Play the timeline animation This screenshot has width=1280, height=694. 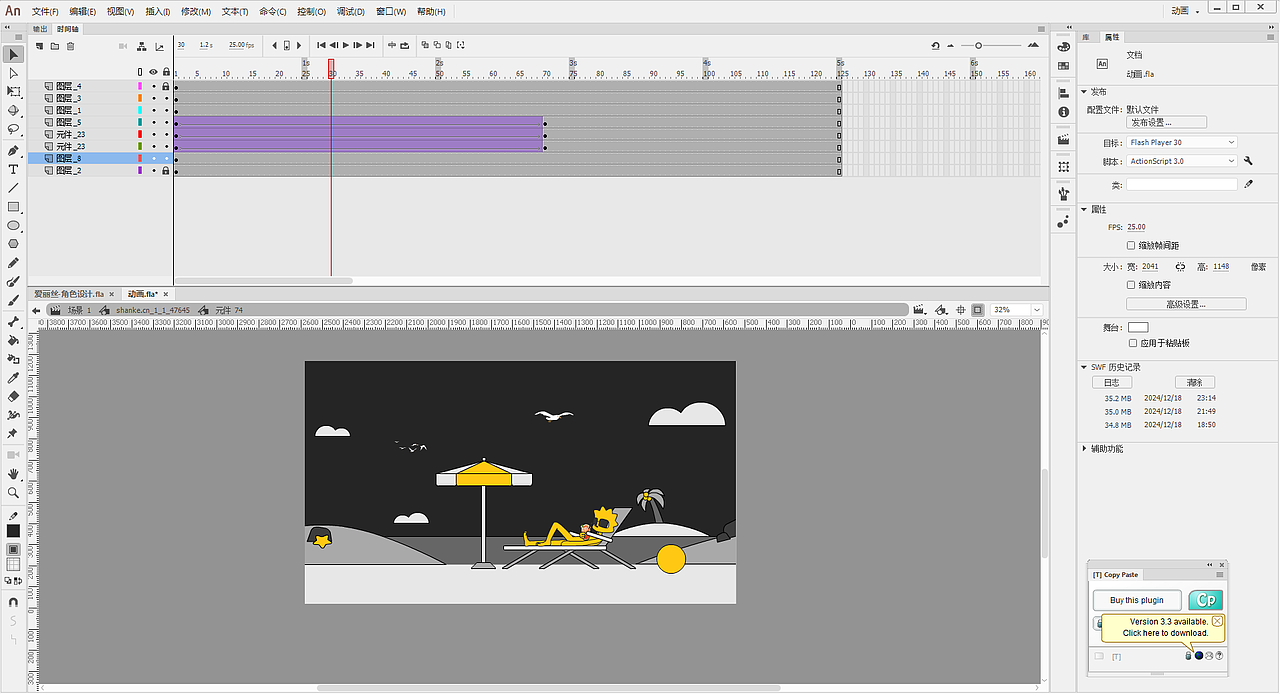coord(346,45)
